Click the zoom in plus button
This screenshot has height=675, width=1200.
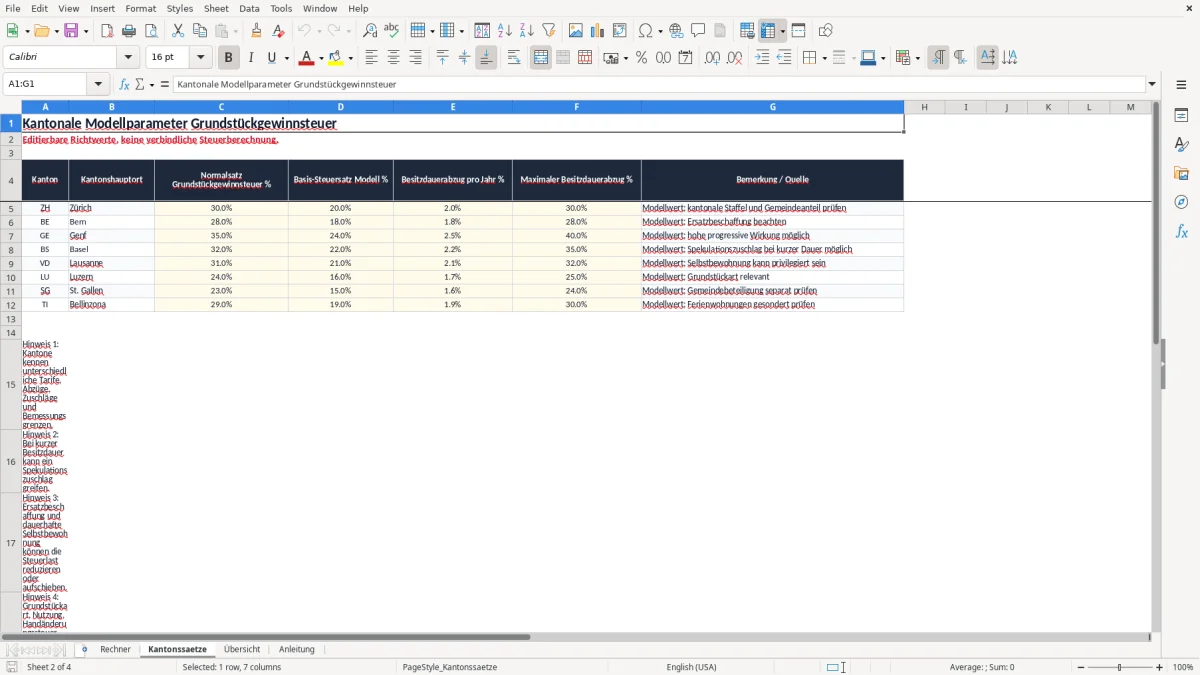(1160, 667)
